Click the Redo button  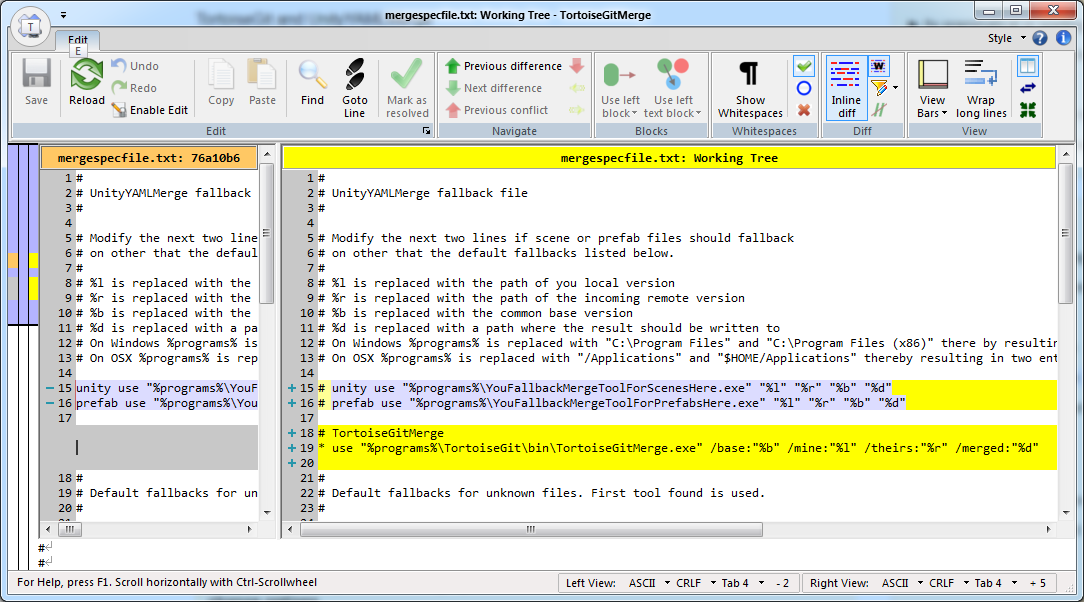click(x=135, y=88)
